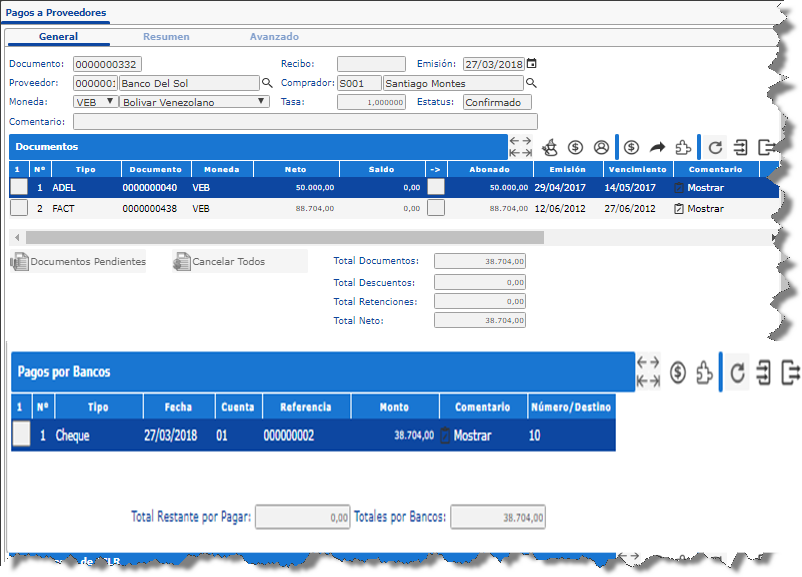Click the user profile icon in Documentos toolbar
Screen dimensions: 802x577
coord(601,147)
